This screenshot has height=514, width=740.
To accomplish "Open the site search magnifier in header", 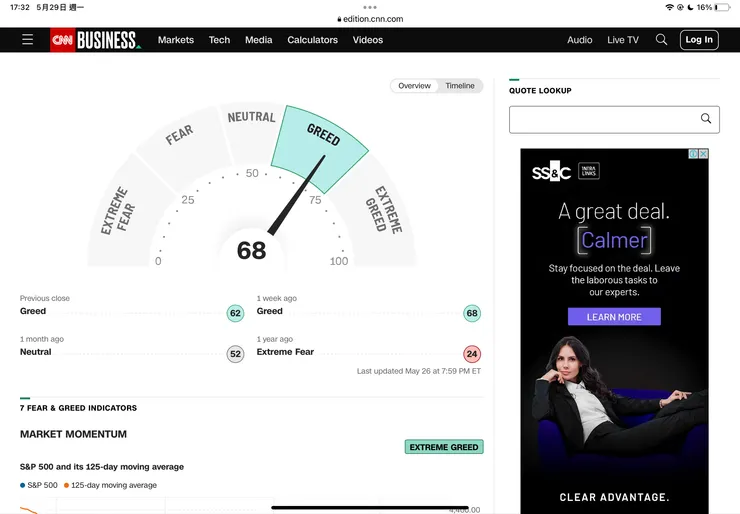I will (661, 40).
